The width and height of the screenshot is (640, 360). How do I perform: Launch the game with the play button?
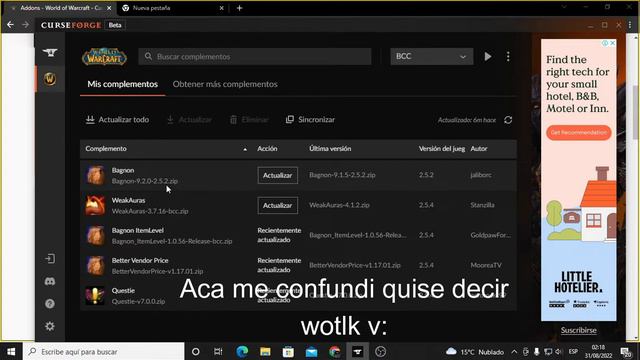pos(488,56)
